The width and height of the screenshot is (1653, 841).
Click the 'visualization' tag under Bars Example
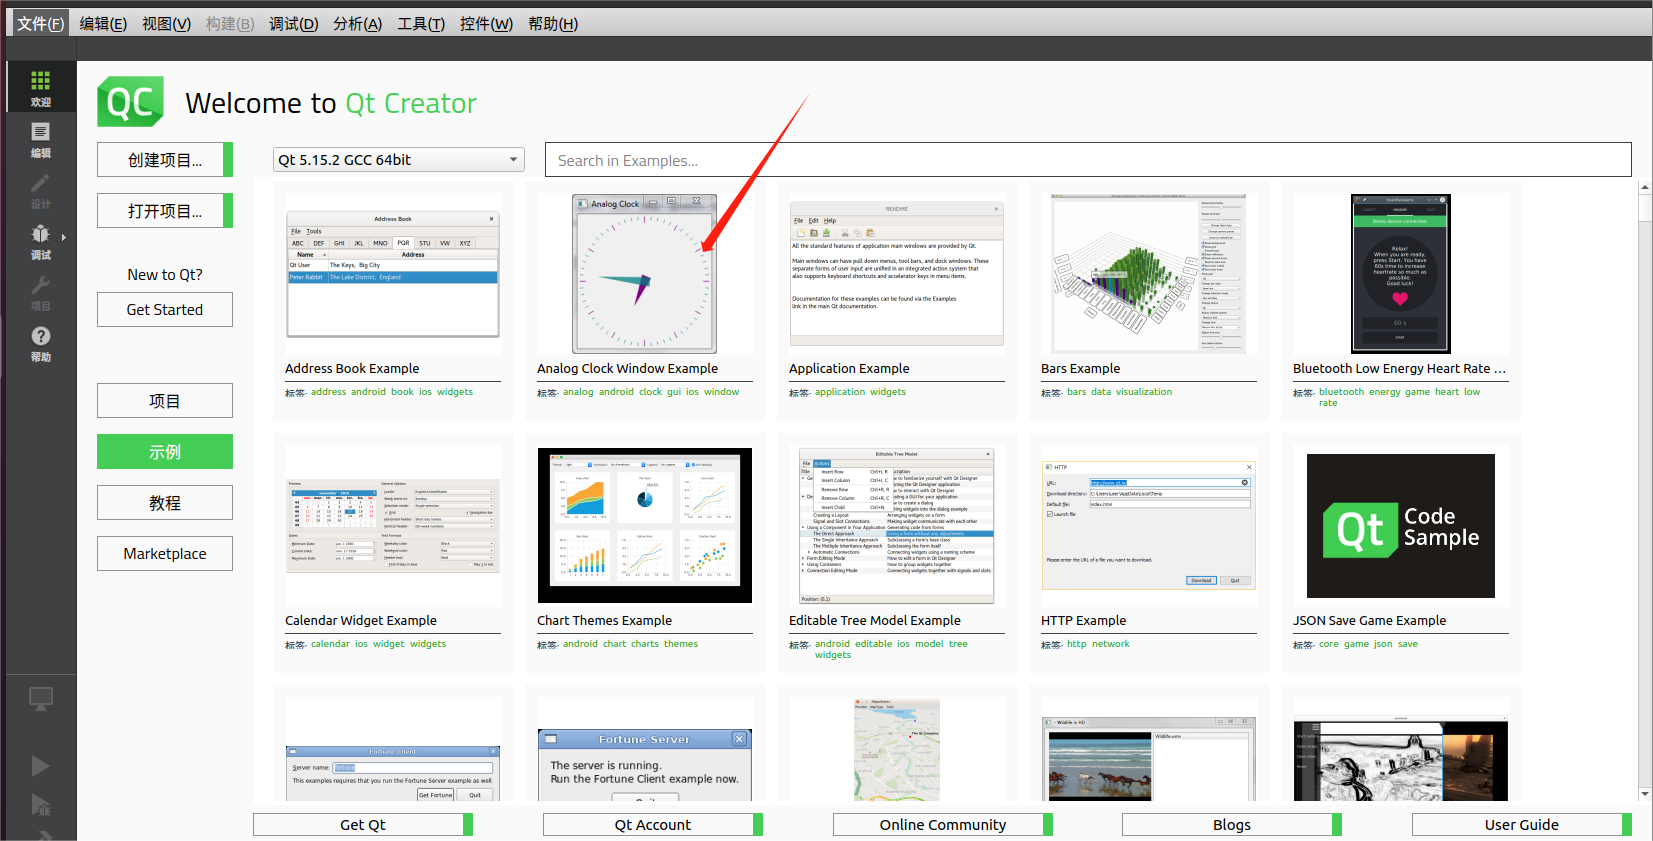coord(1144,392)
